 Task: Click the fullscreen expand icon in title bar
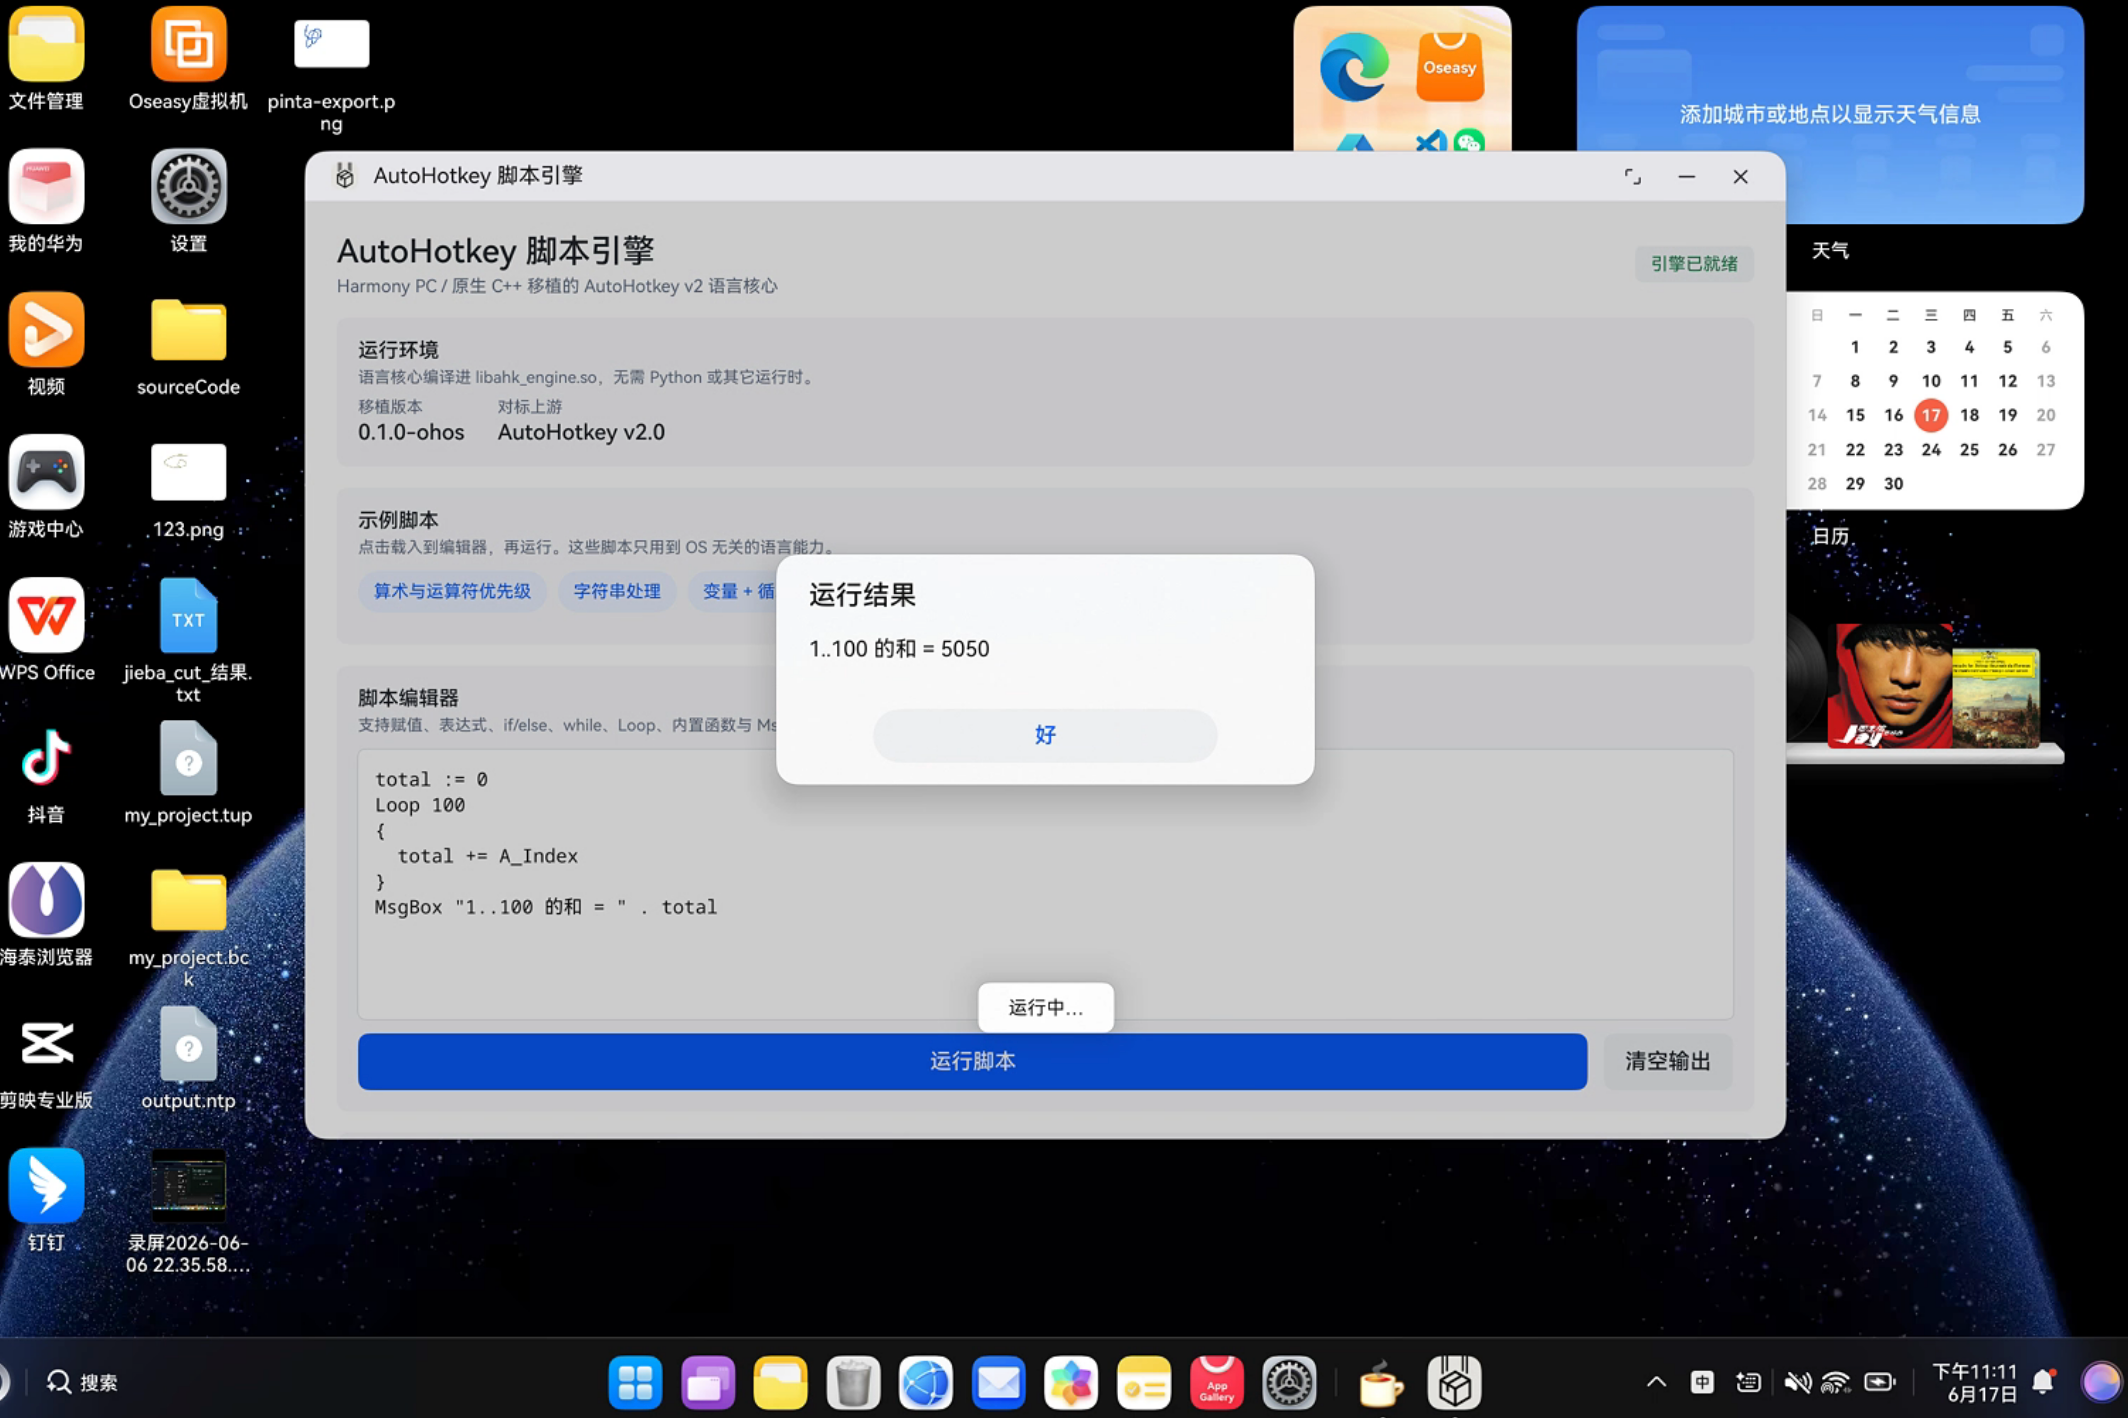click(1632, 176)
